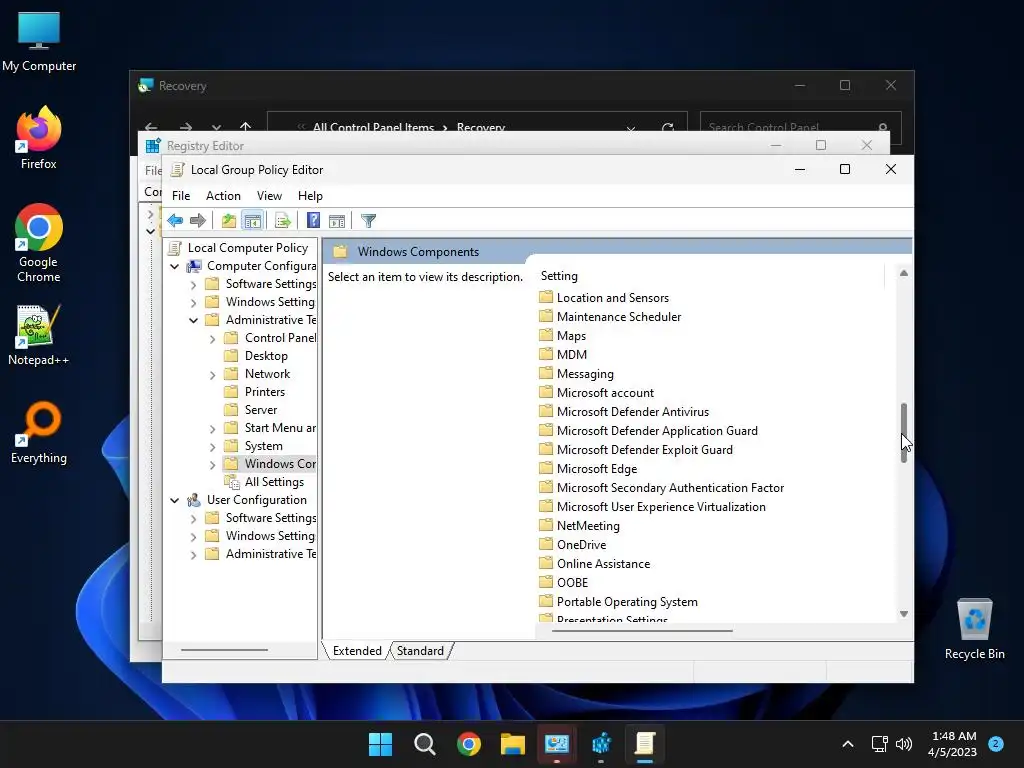Collapse Administrative Templates under Computer Configuration
The image size is (1024, 768).
point(193,320)
